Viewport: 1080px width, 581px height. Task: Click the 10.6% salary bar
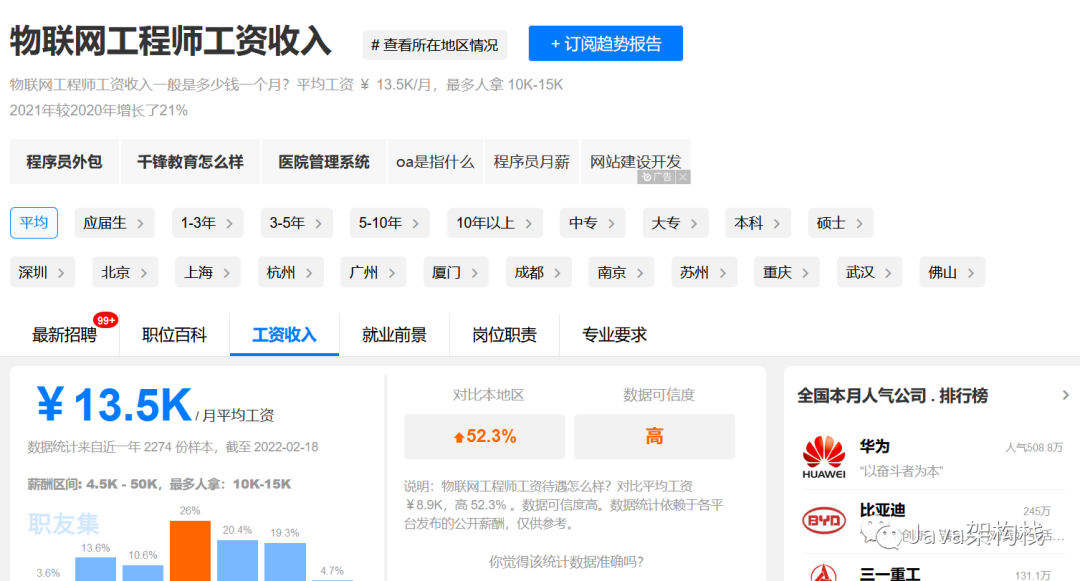pyautogui.click(x=143, y=573)
